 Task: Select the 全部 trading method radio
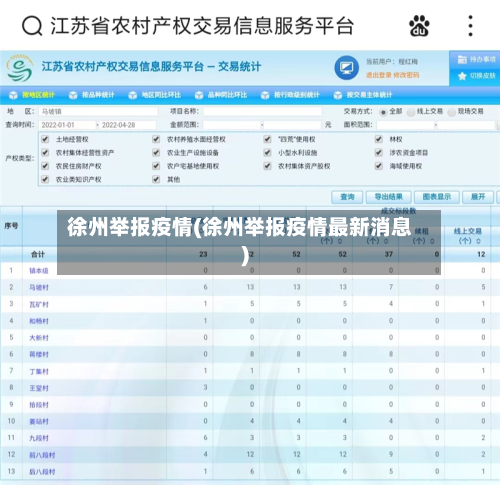[x=383, y=112]
